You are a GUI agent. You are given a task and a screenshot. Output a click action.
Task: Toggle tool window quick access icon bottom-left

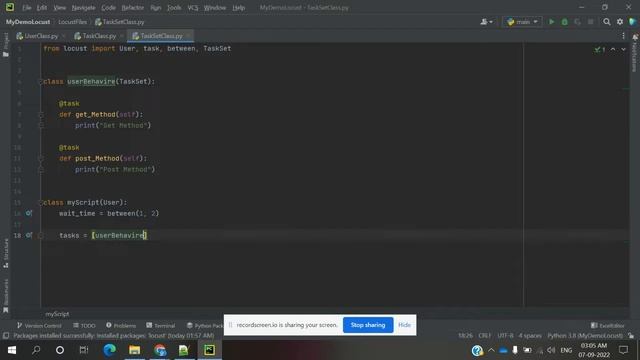tap(6, 336)
